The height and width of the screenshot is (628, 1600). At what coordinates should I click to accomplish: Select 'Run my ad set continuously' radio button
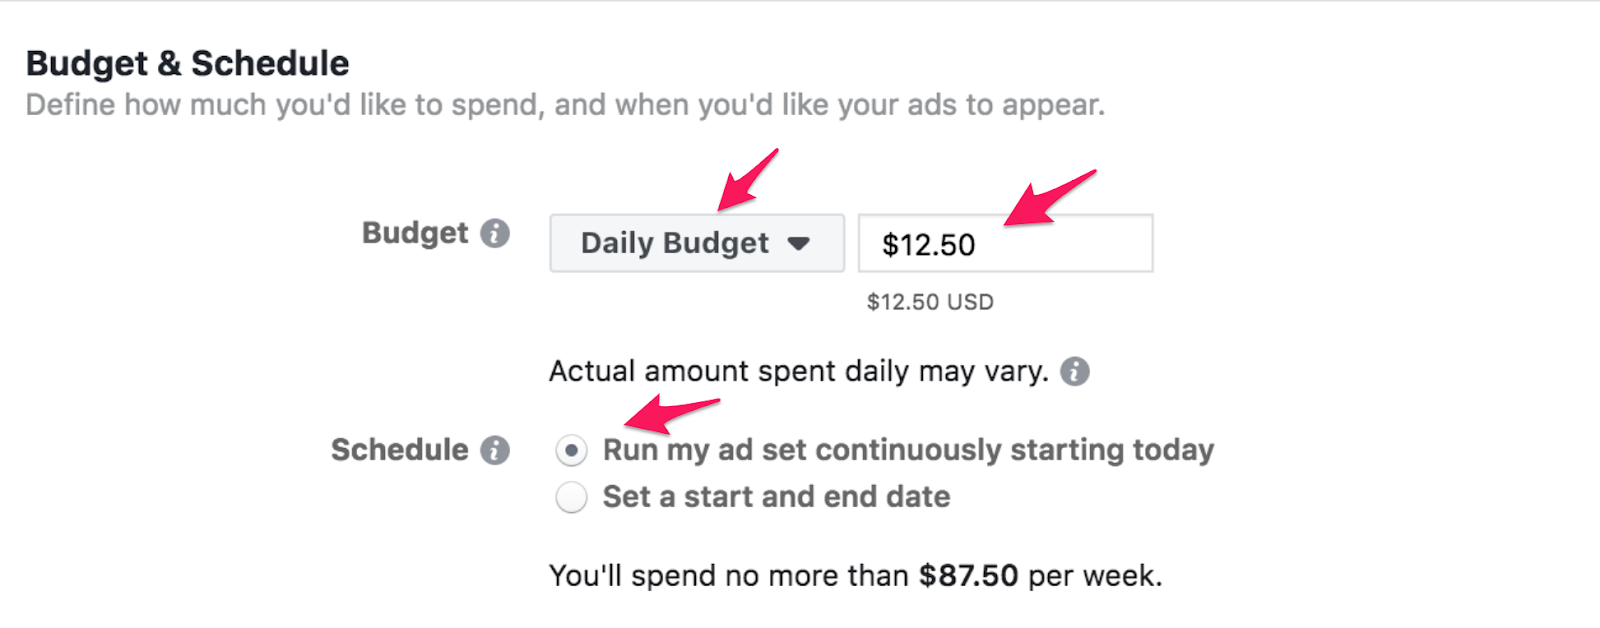click(x=571, y=451)
